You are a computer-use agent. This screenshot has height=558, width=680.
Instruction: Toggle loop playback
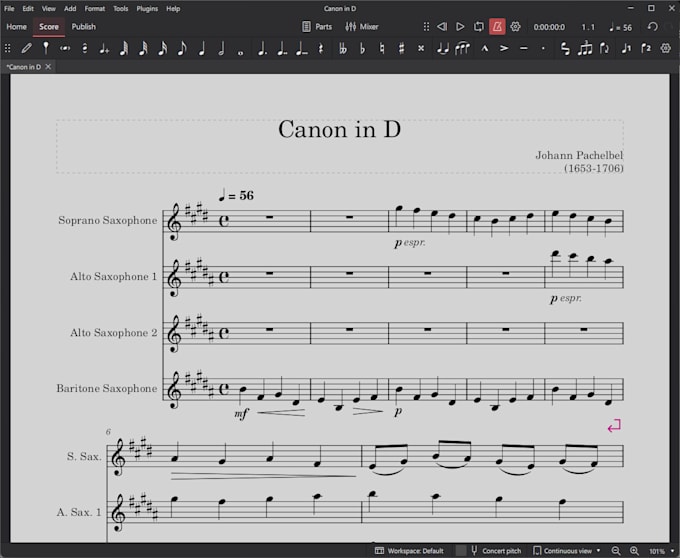click(479, 27)
